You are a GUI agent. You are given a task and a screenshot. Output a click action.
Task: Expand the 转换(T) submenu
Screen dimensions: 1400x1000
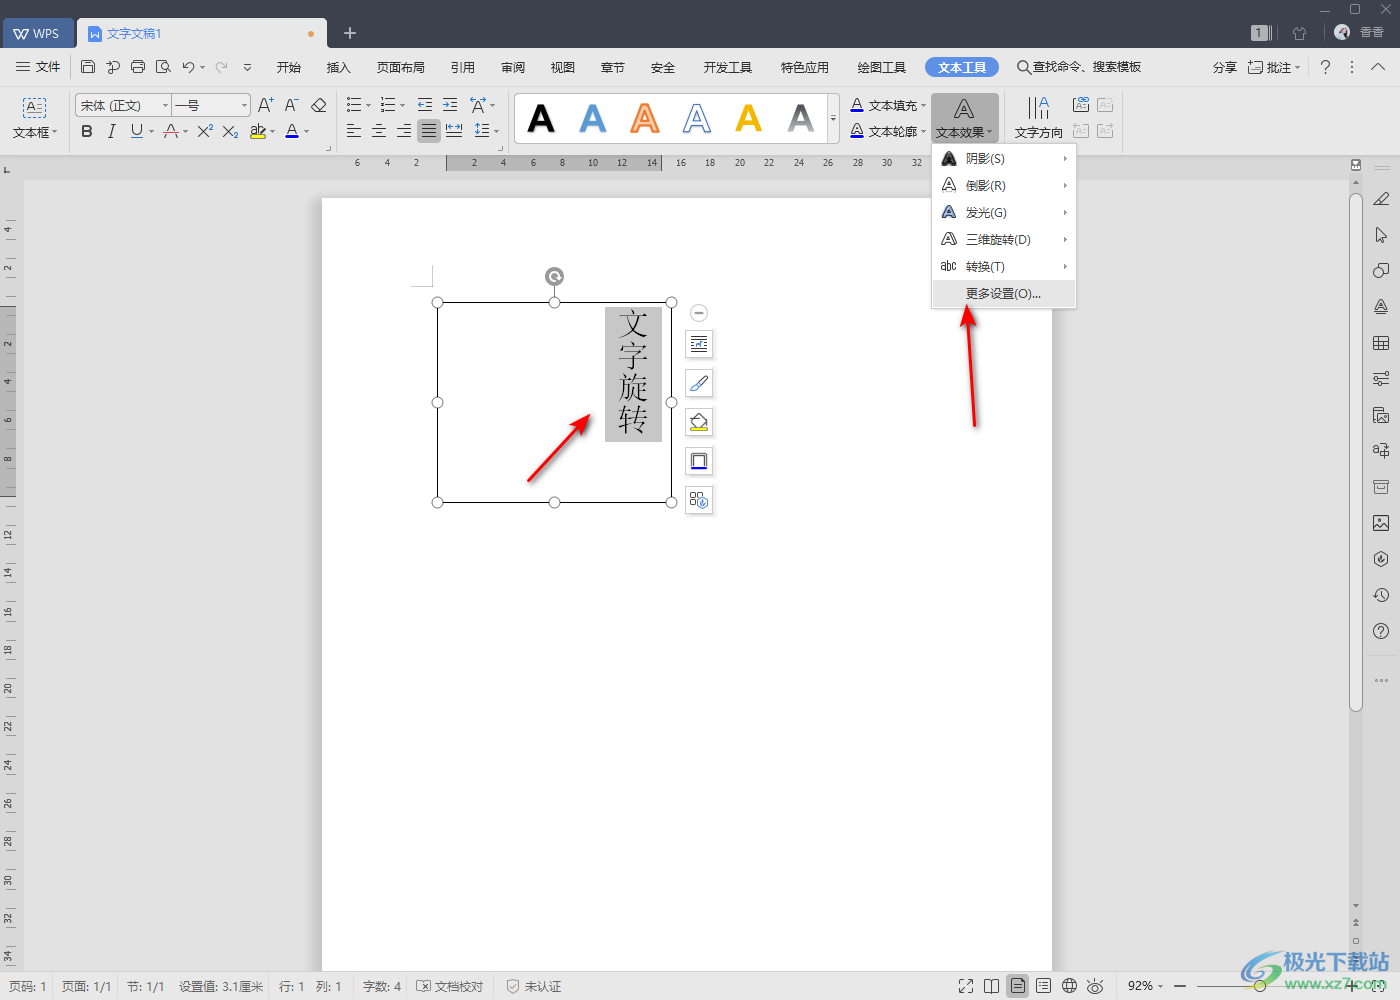click(x=1004, y=266)
